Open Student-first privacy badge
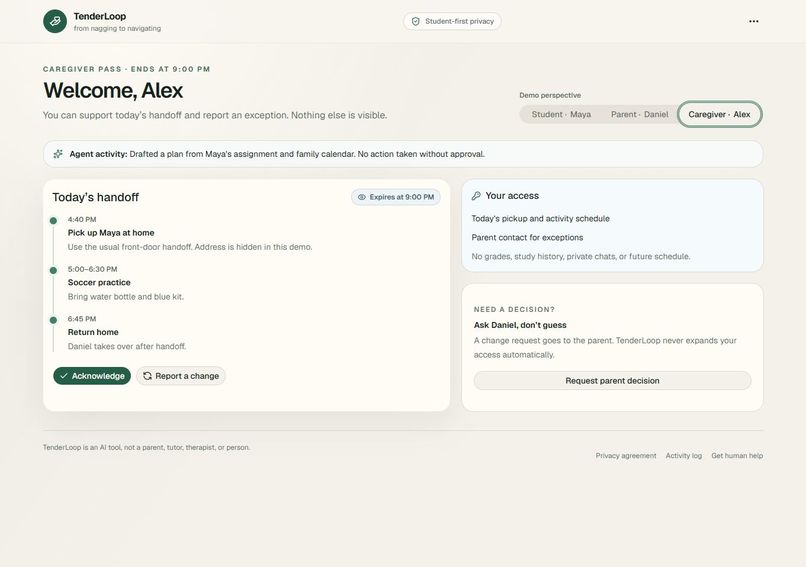Viewport: 806px width, 567px height. pos(452,21)
